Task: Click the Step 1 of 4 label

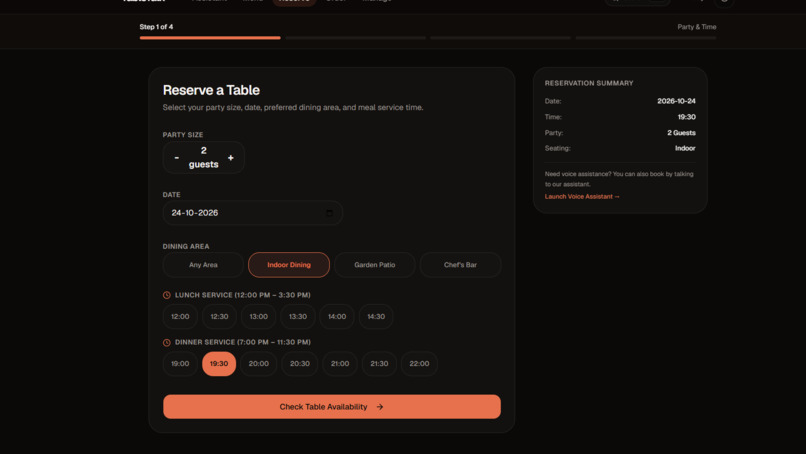Action: pyautogui.click(x=156, y=27)
